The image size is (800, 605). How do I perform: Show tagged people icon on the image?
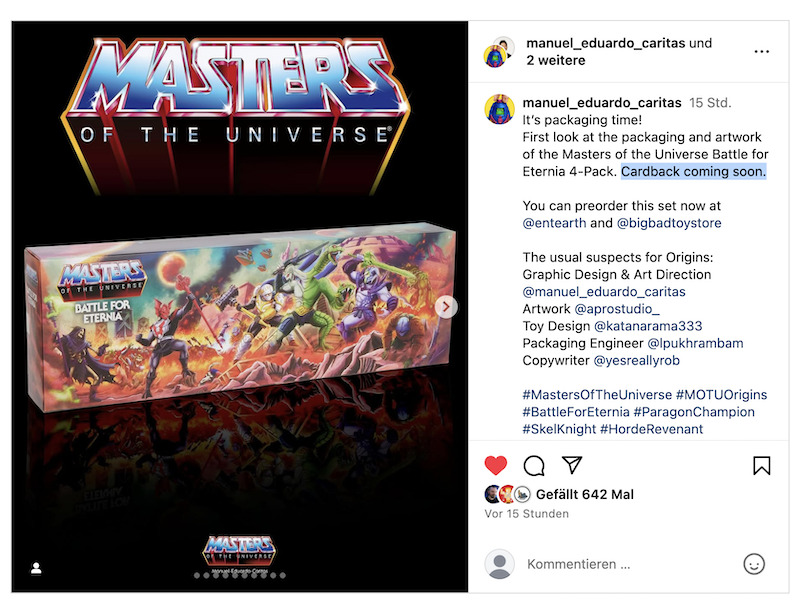tap(36, 568)
